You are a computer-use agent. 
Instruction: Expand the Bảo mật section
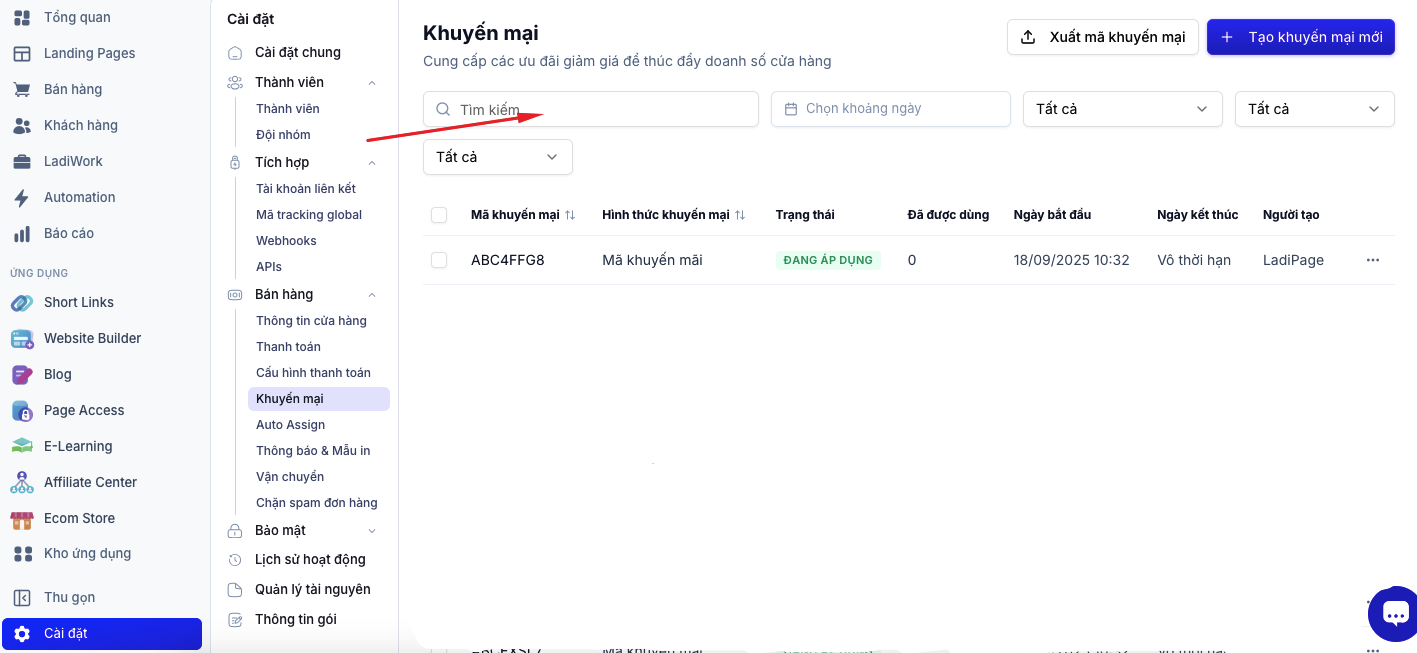pyautogui.click(x=372, y=531)
